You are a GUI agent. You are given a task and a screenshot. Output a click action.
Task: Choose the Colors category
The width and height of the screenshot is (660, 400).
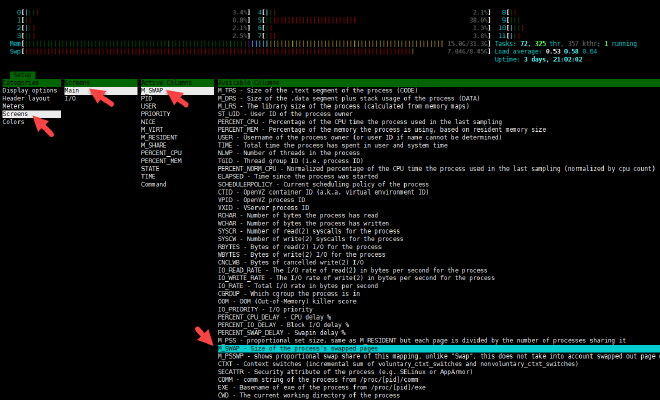click(x=14, y=122)
